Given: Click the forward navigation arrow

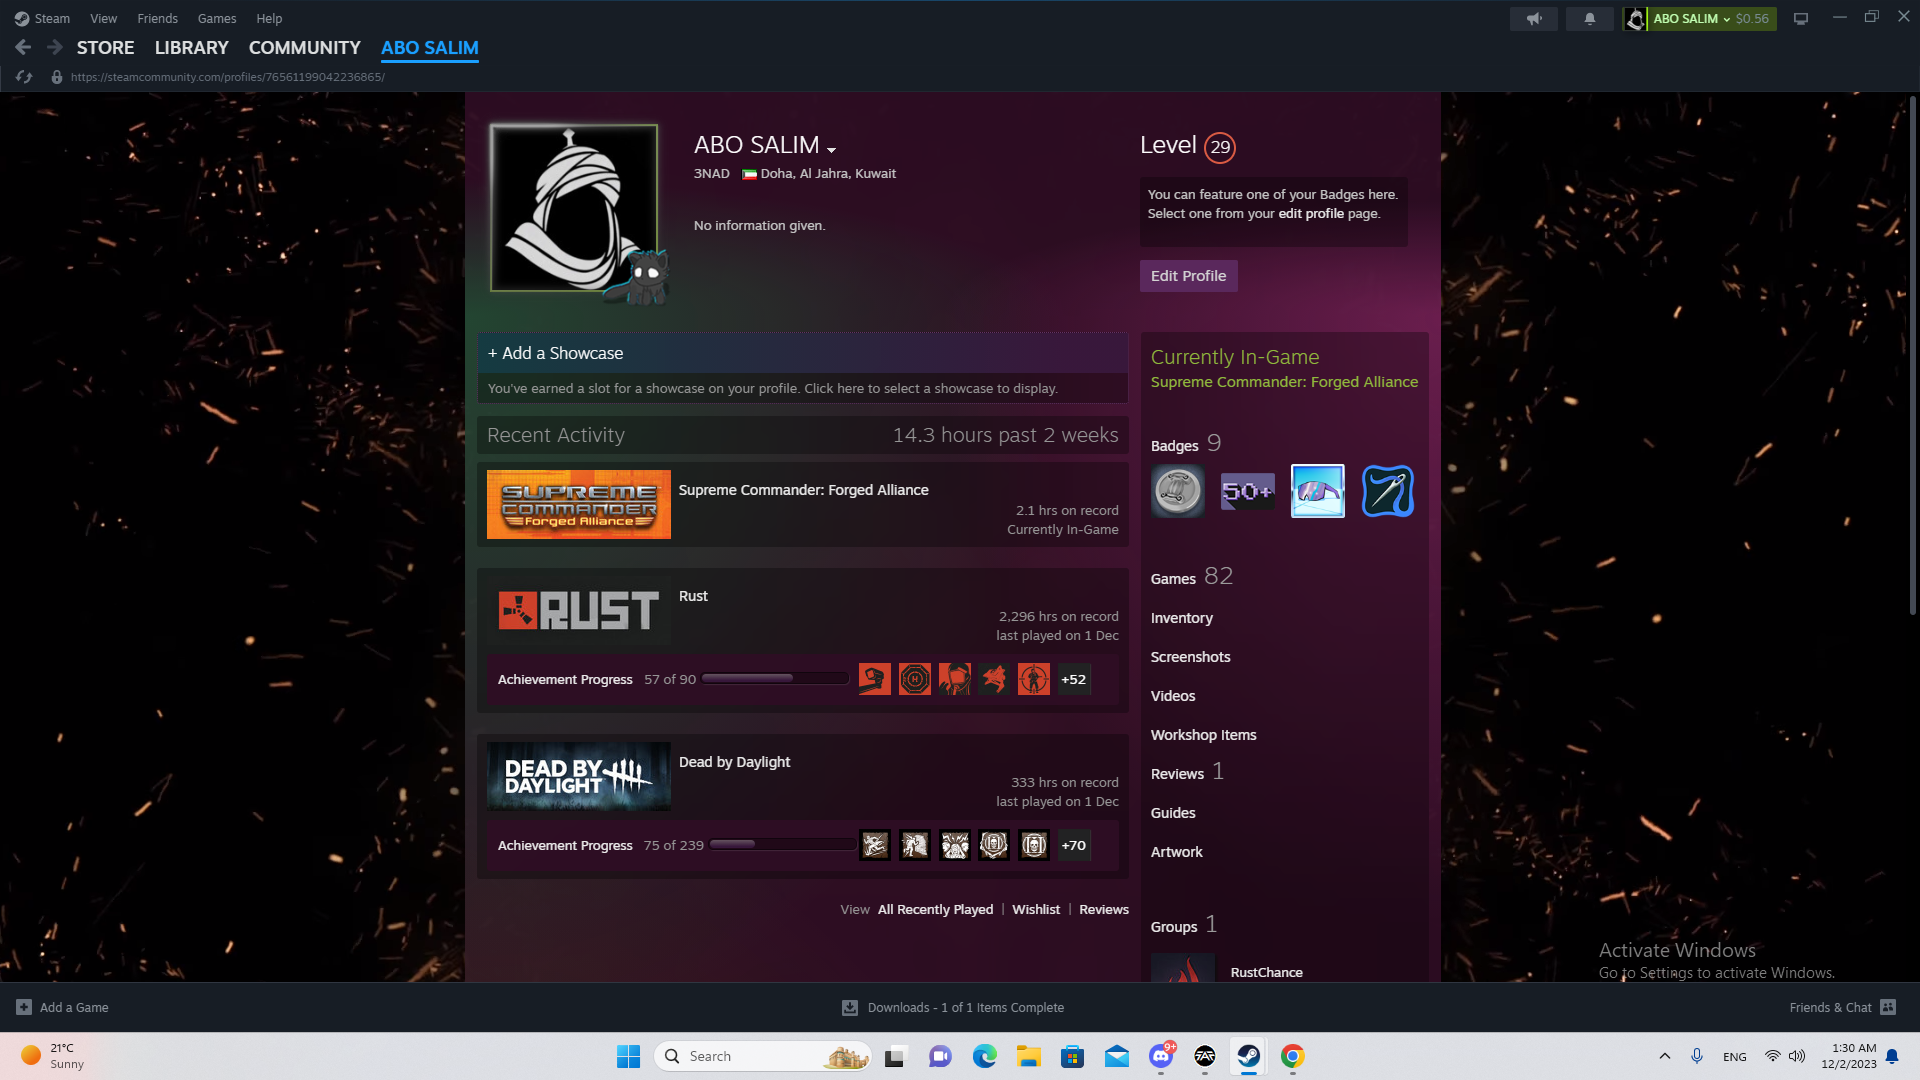Looking at the screenshot, I should [55, 47].
